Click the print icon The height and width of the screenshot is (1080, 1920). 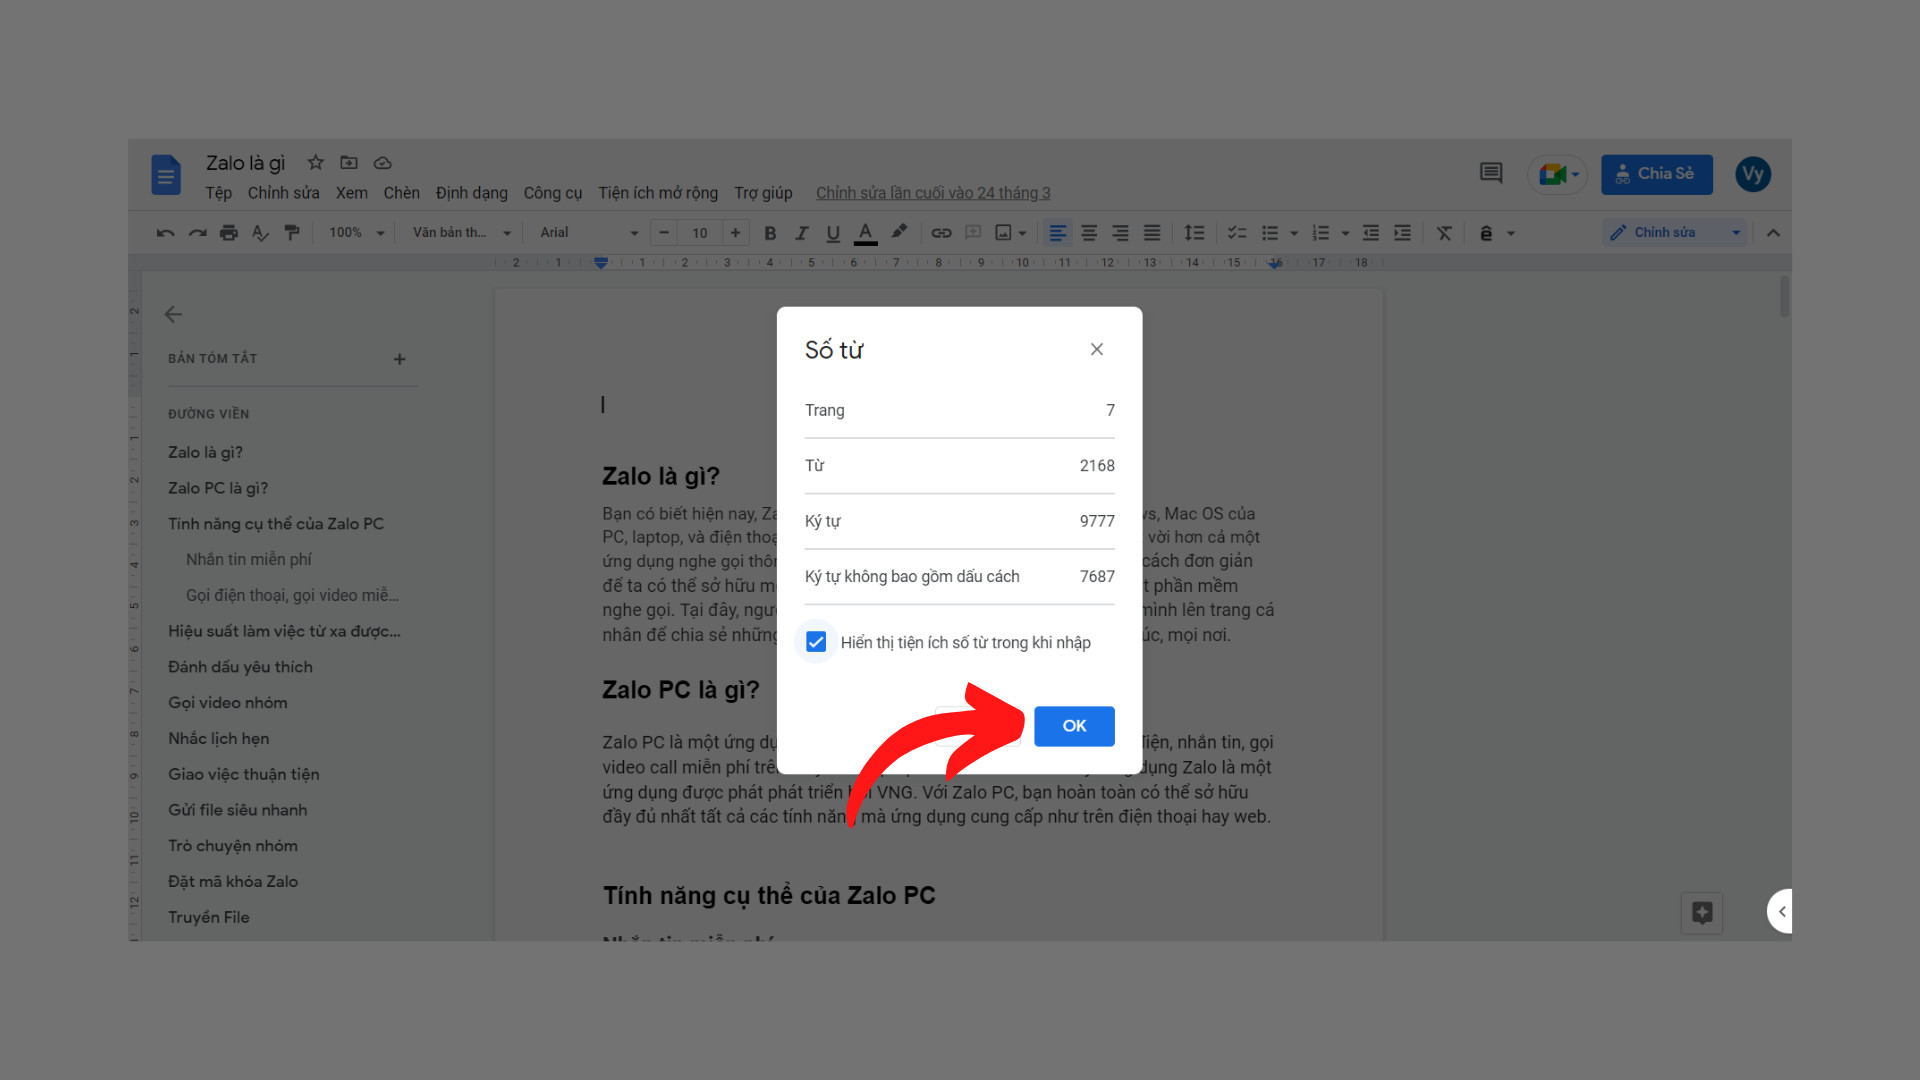point(228,232)
